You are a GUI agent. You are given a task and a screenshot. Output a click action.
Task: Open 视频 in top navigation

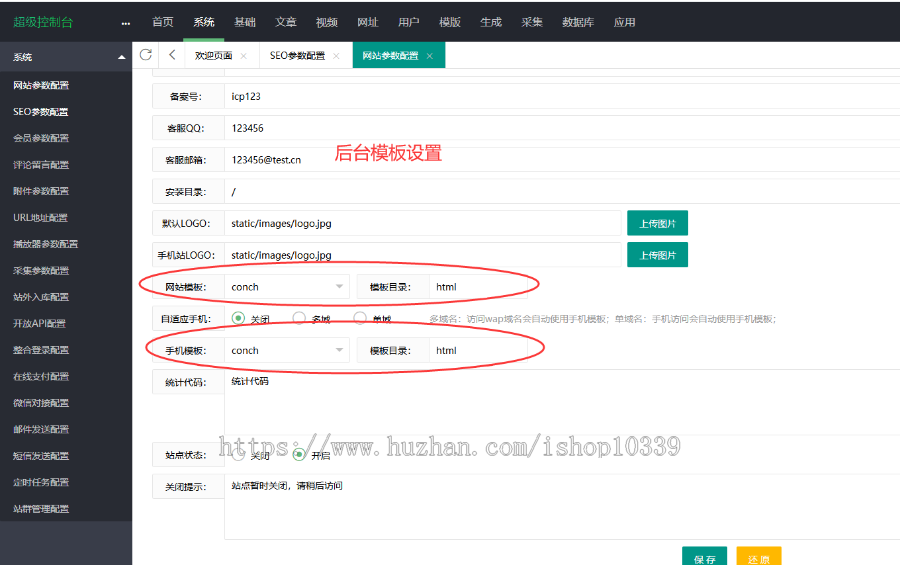pos(327,22)
